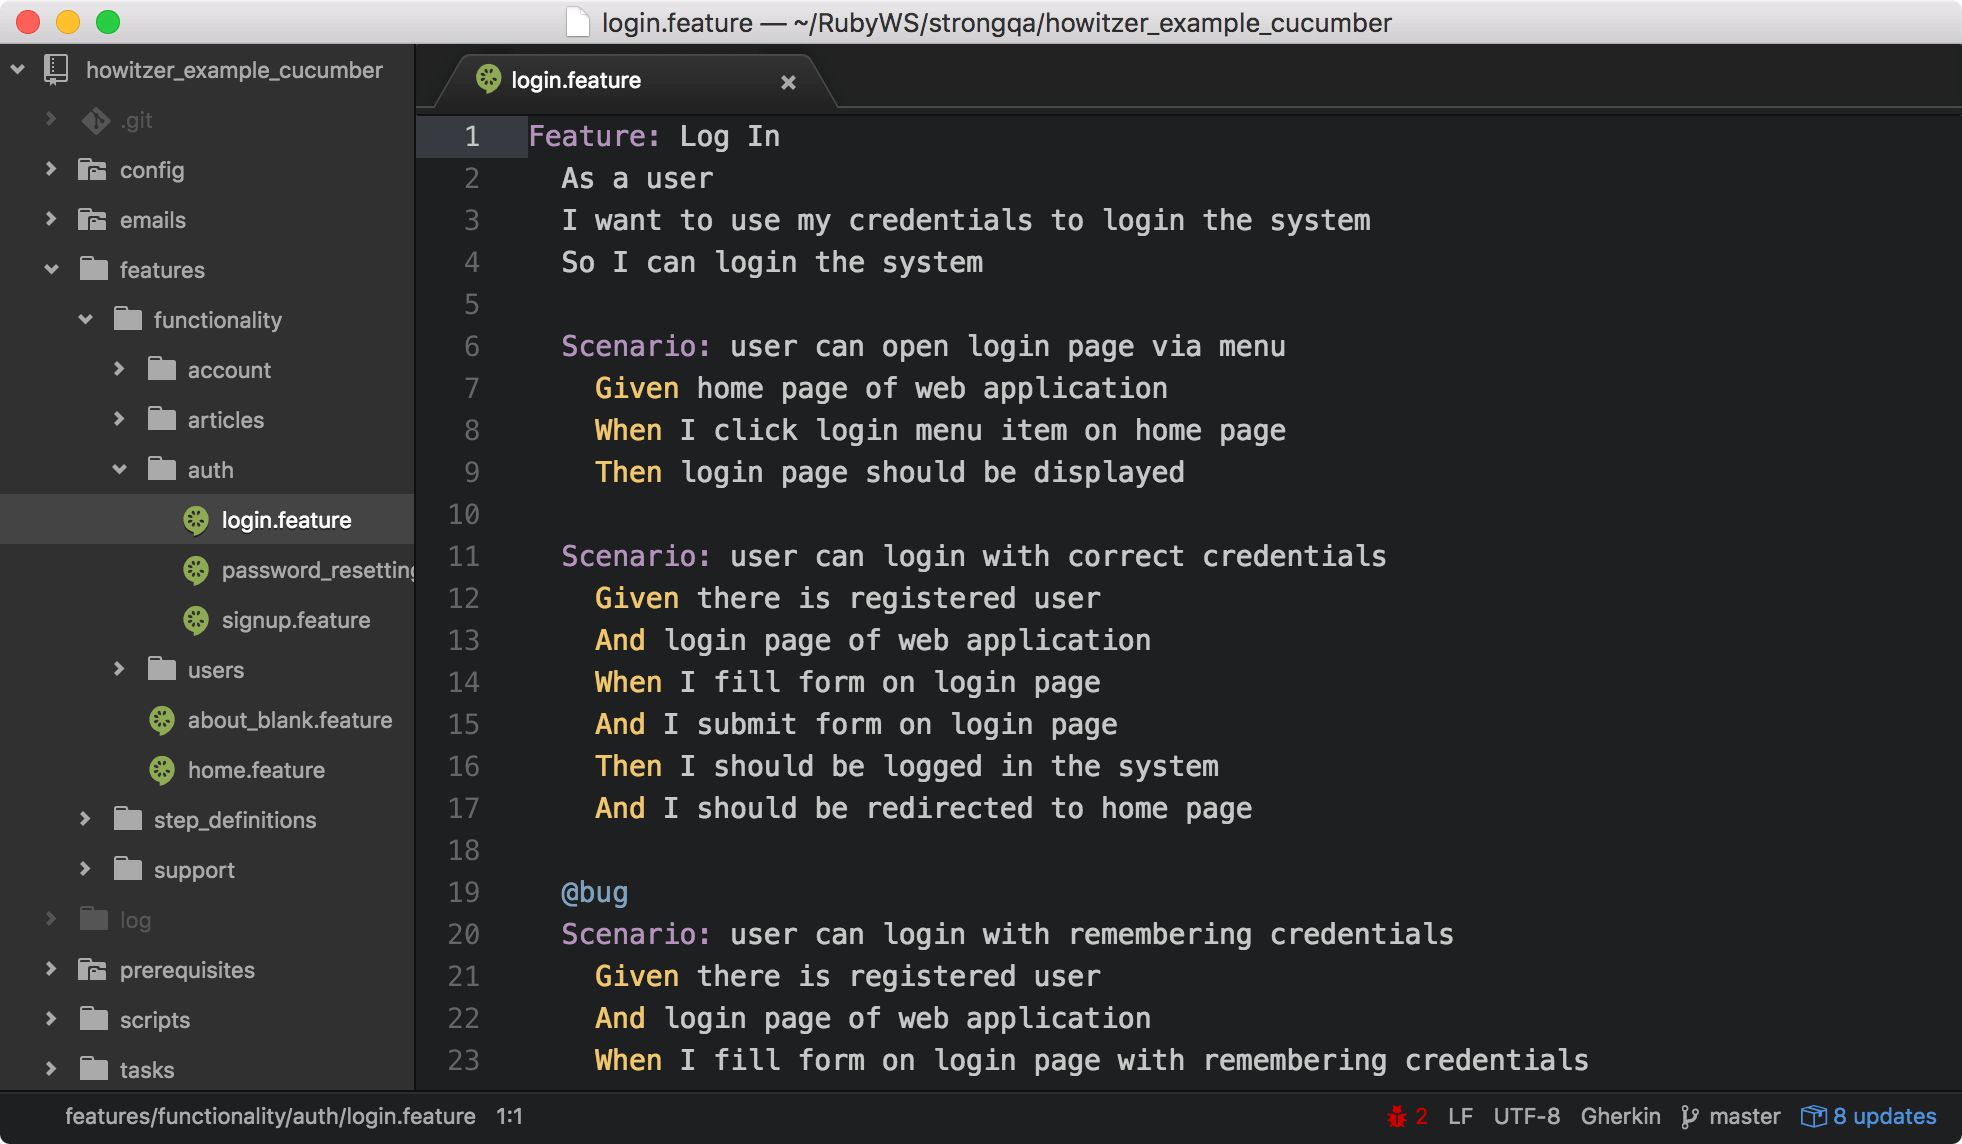Click the project repo icon beside howitzer_example_cucumber
The image size is (1962, 1144).
pyautogui.click(x=56, y=70)
